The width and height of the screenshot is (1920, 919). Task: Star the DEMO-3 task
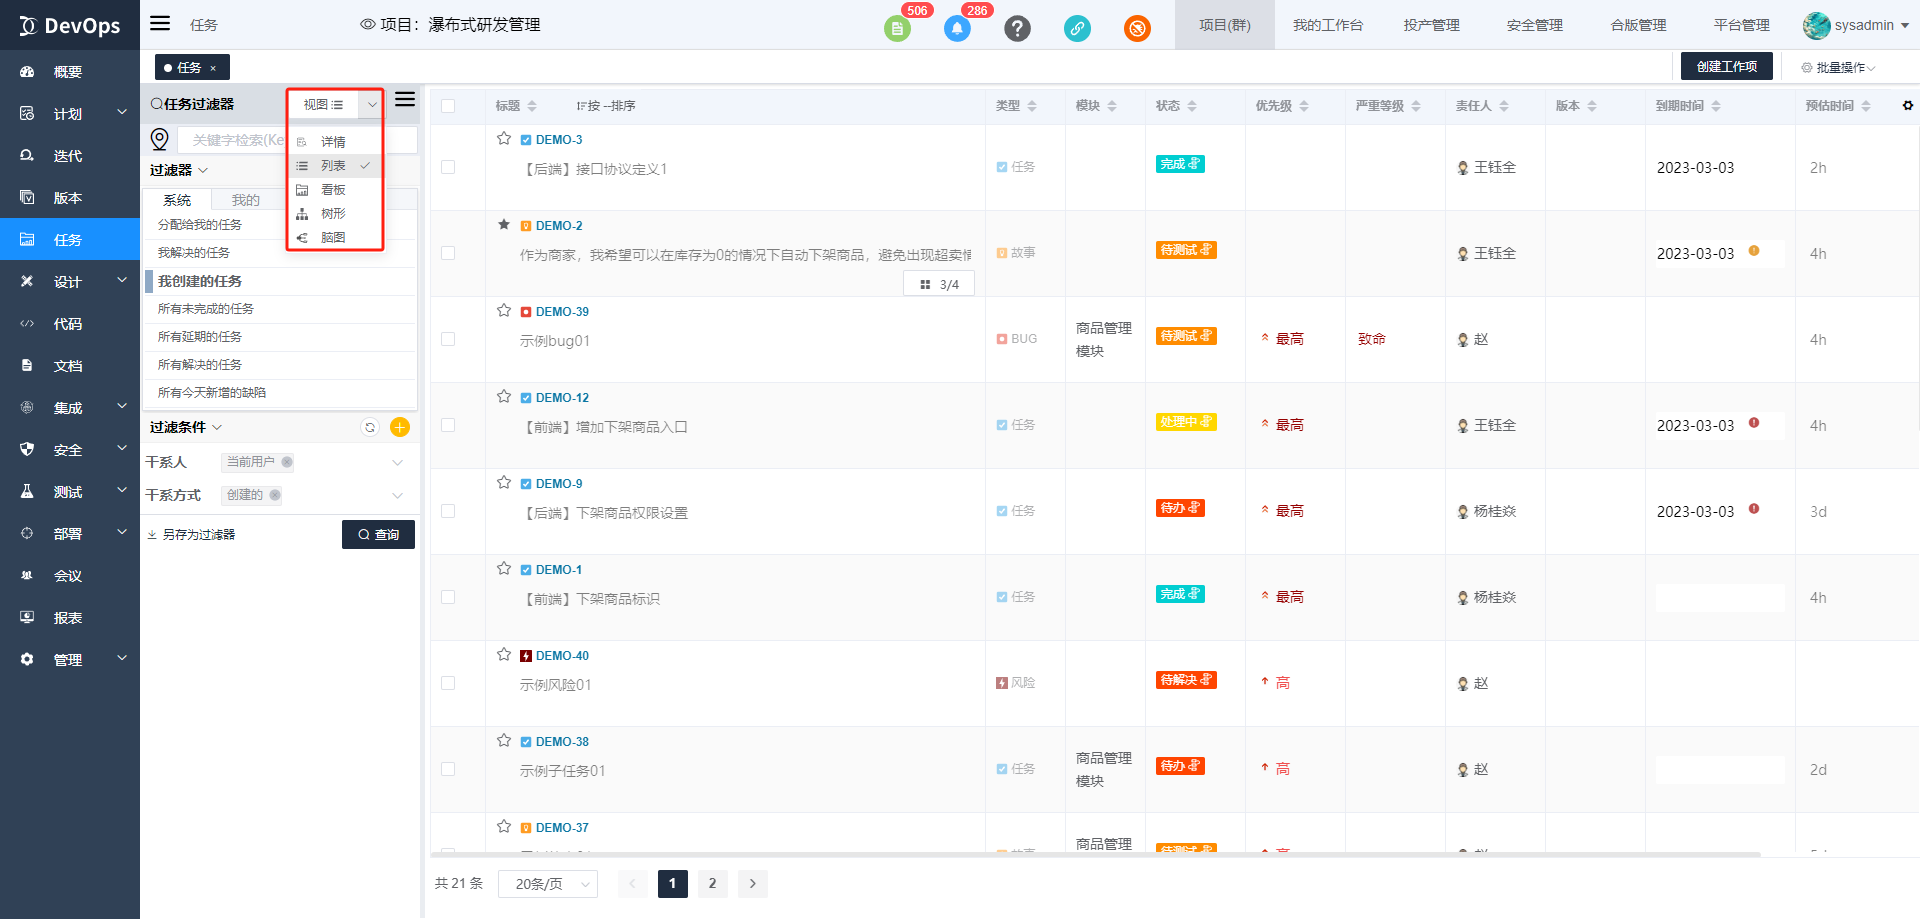coord(504,139)
